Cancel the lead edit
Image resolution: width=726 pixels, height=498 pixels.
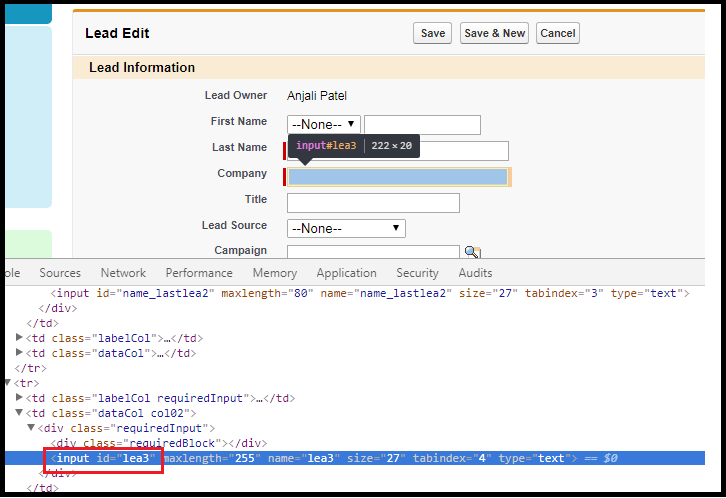click(557, 33)
